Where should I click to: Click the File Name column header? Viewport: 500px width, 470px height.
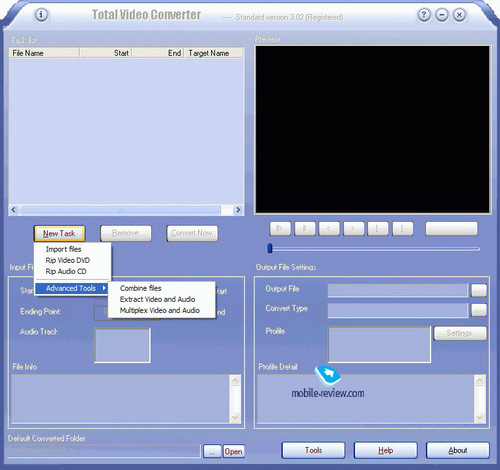44,53
